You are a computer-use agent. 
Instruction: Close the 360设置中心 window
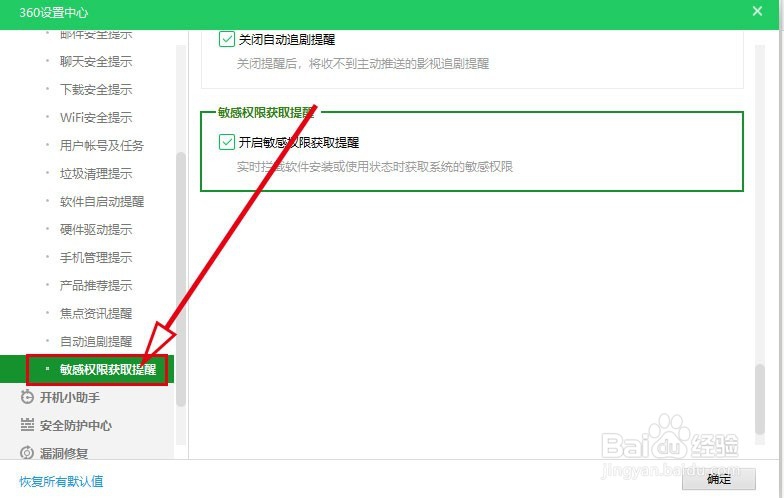(757, 11)
